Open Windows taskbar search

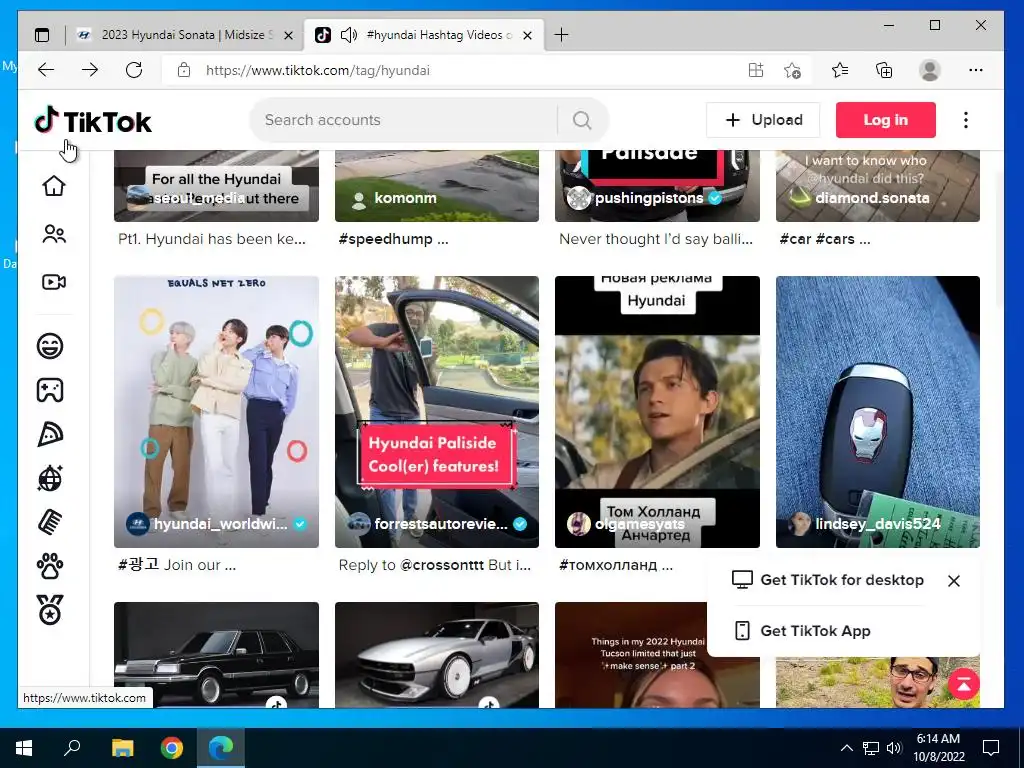pos(72,748)
